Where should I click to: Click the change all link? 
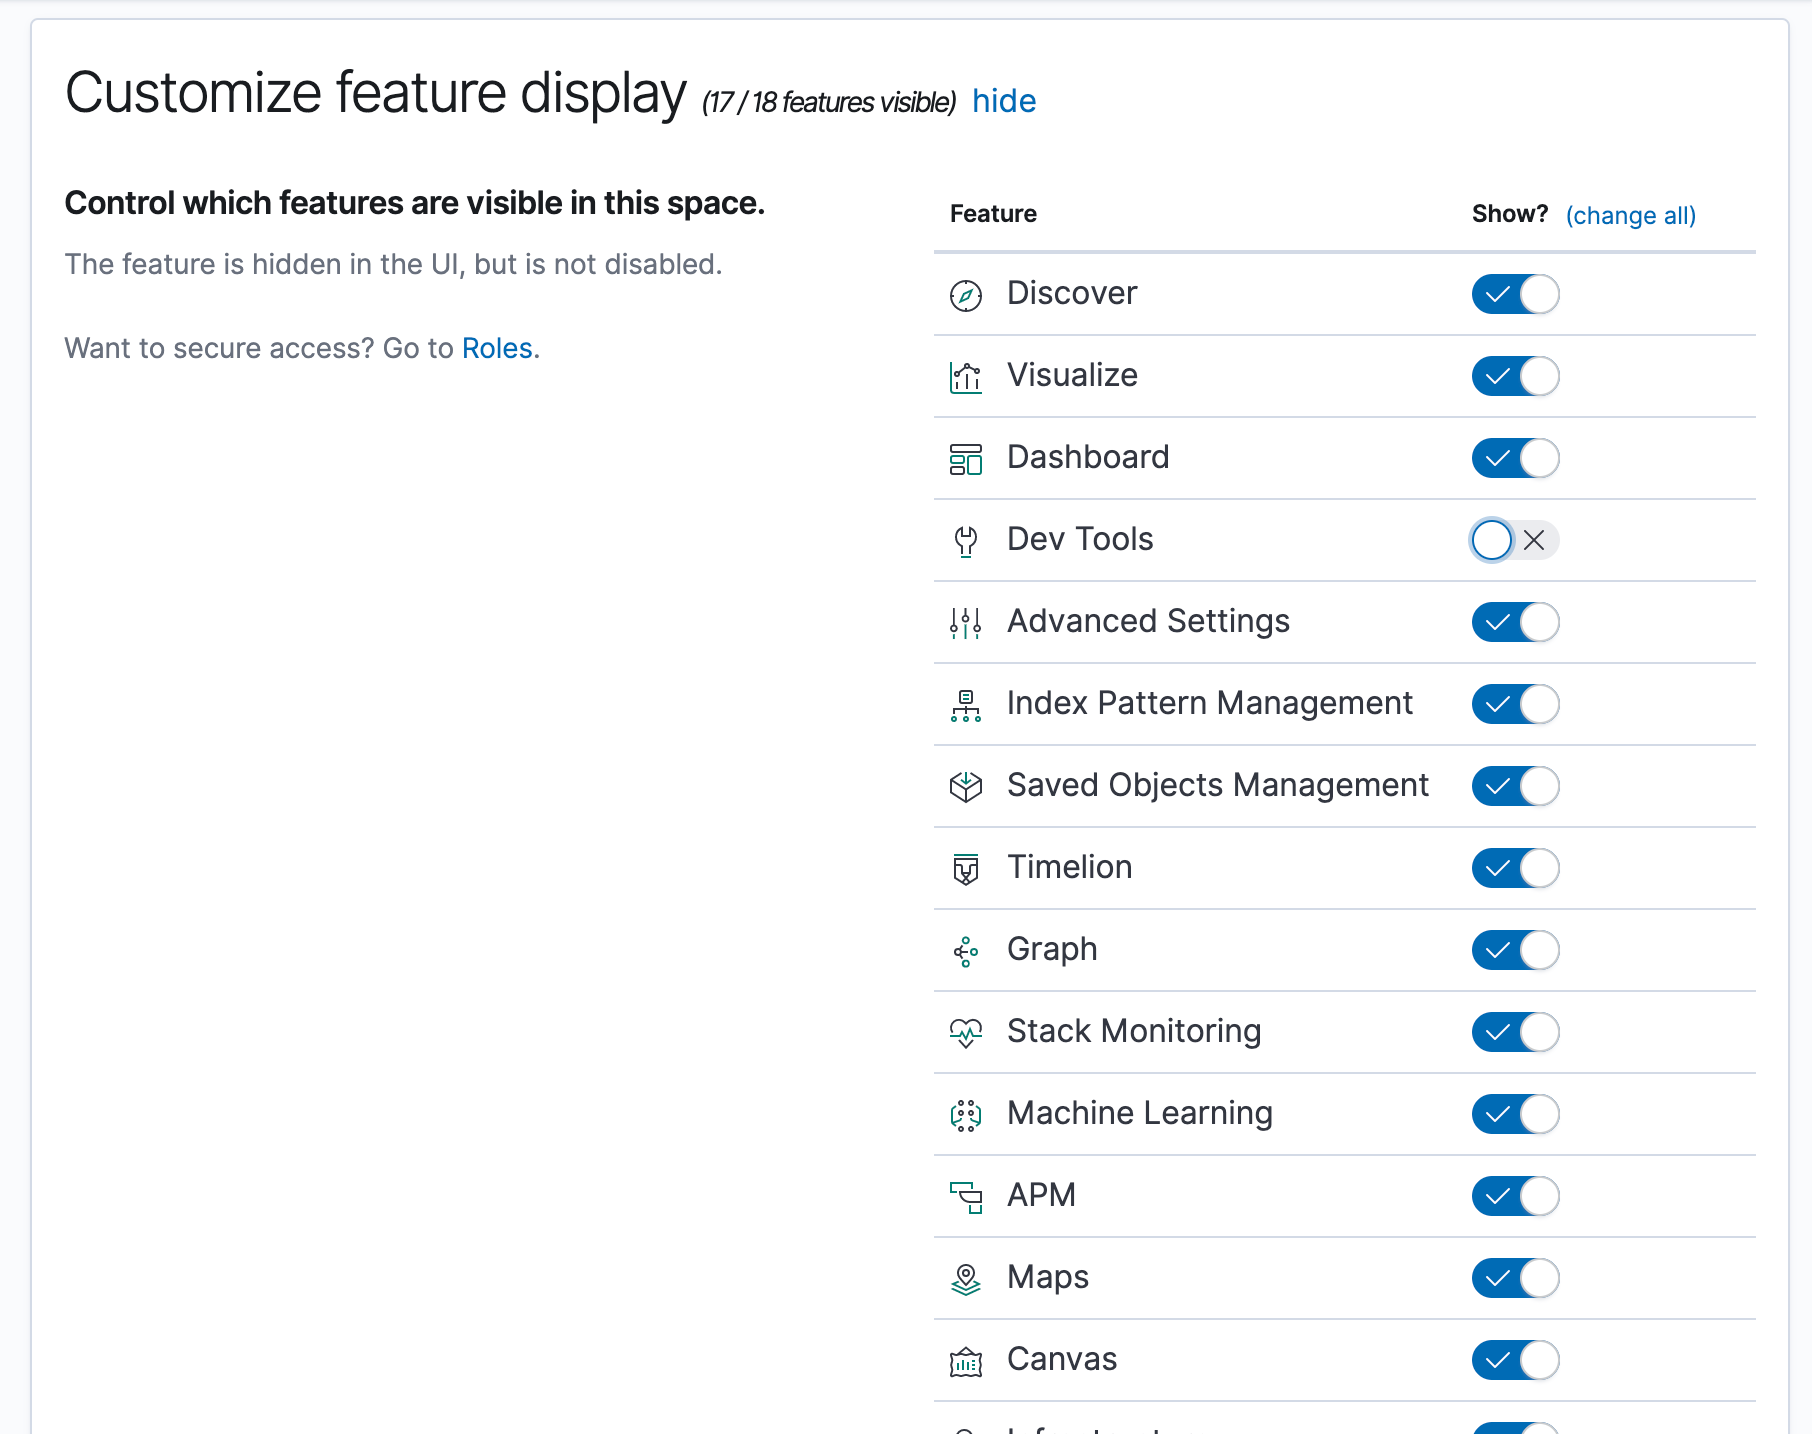pyautogui.click(x=1631, y=215)
